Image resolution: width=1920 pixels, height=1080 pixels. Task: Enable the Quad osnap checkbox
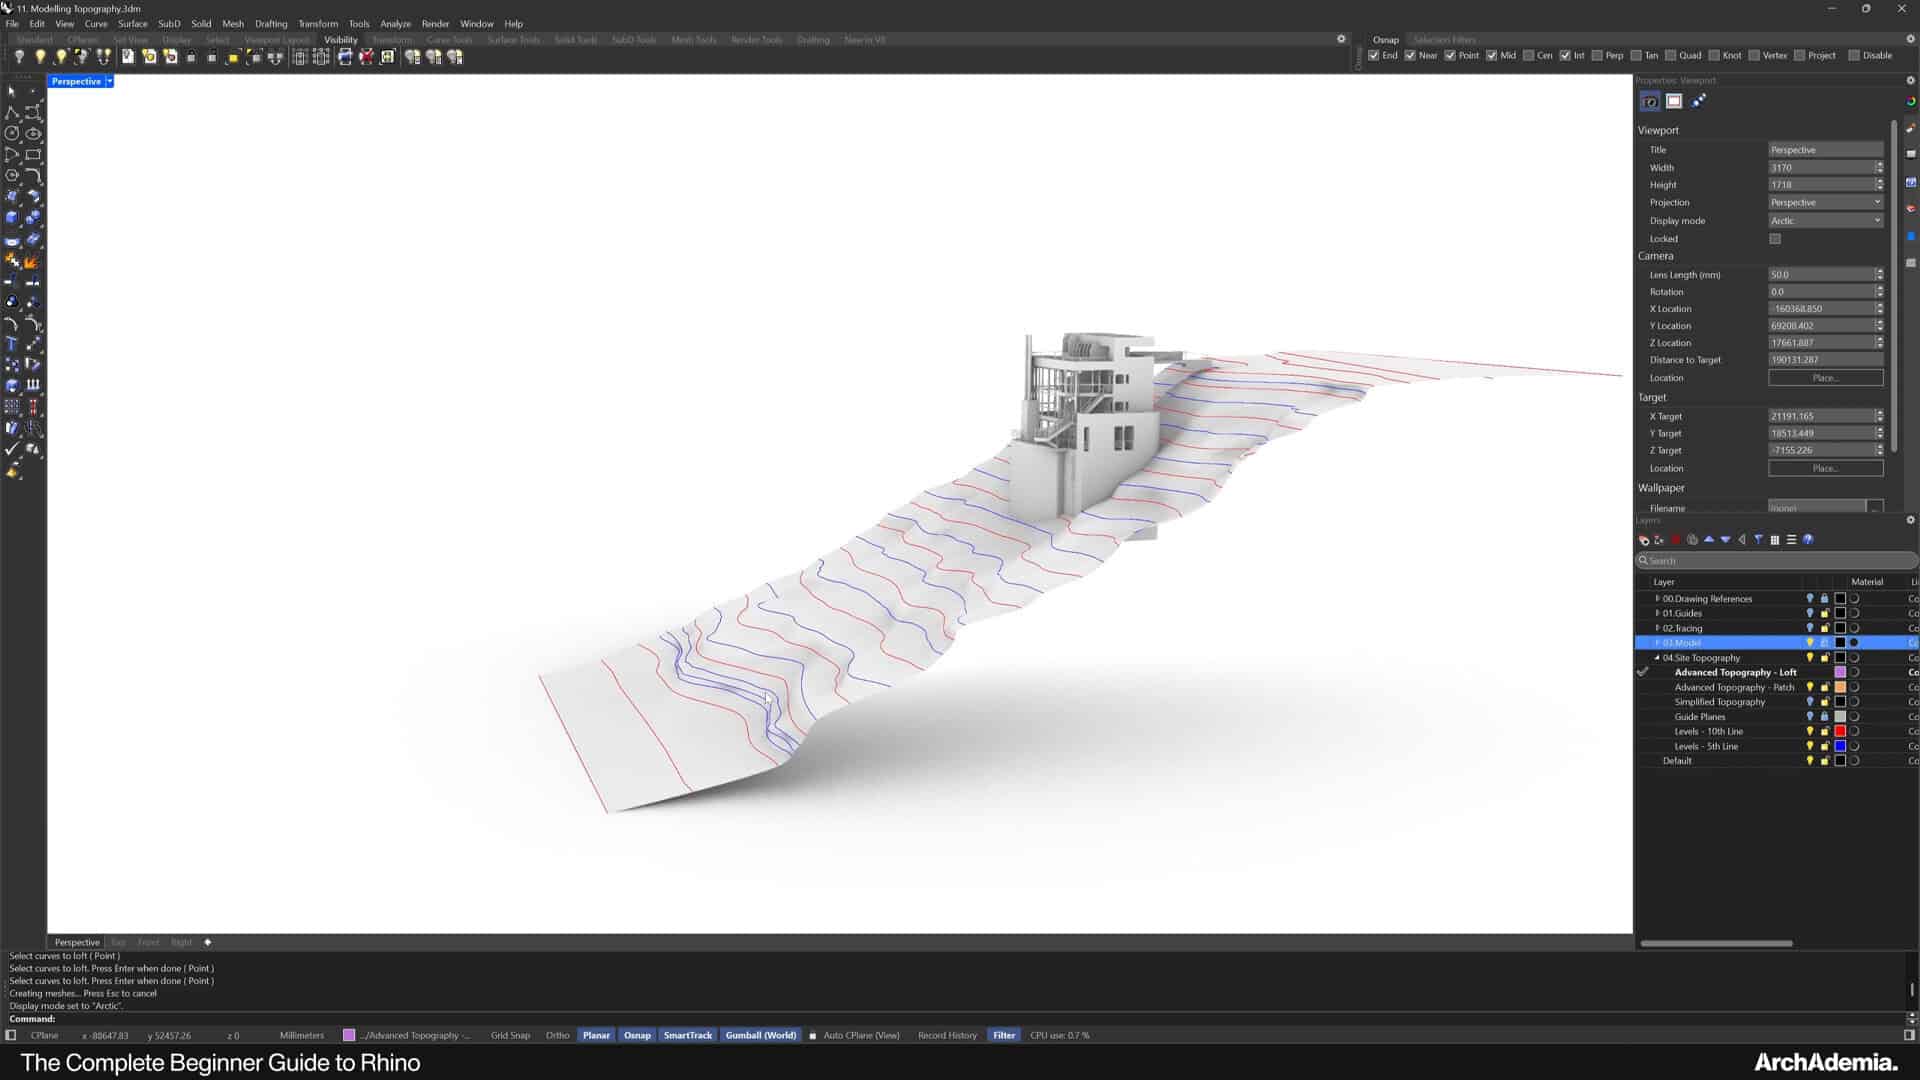click(x=1670, y=56)
